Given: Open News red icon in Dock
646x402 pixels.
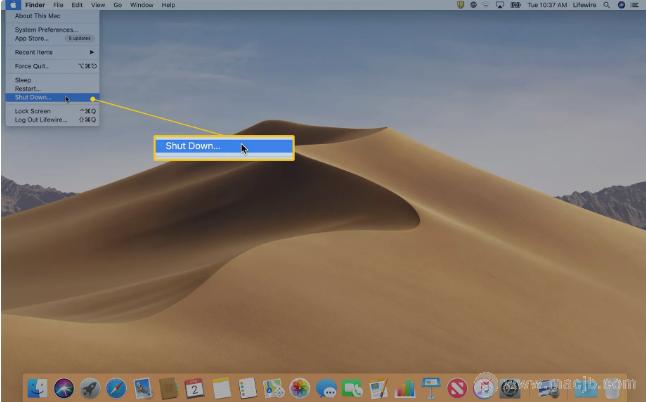Looking at the screenshot, I should 457,388.
